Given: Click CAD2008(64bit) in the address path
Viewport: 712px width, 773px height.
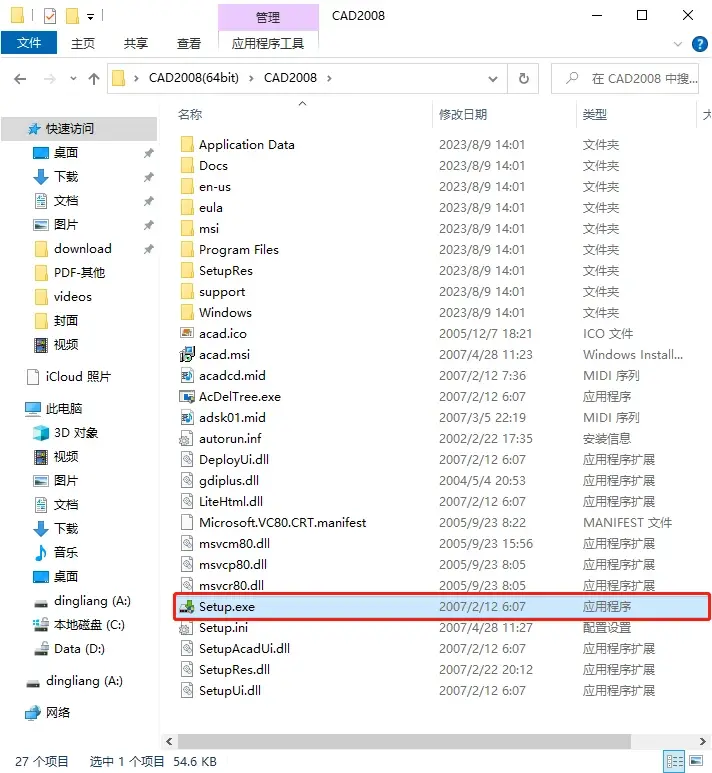Looking at the screenshot, I should coord(194,78).
